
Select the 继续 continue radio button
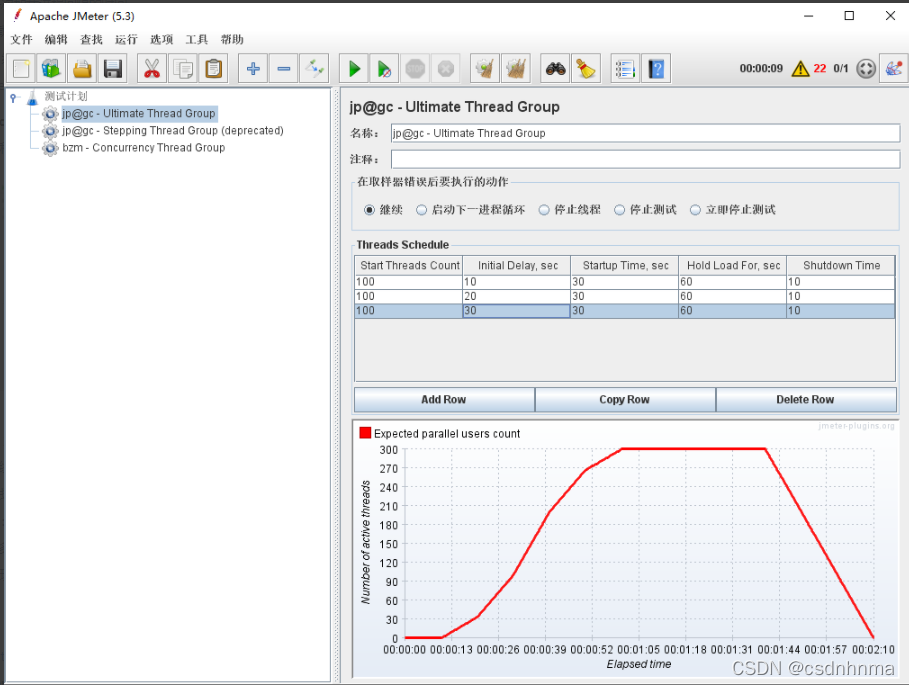(x=369, y=210)
